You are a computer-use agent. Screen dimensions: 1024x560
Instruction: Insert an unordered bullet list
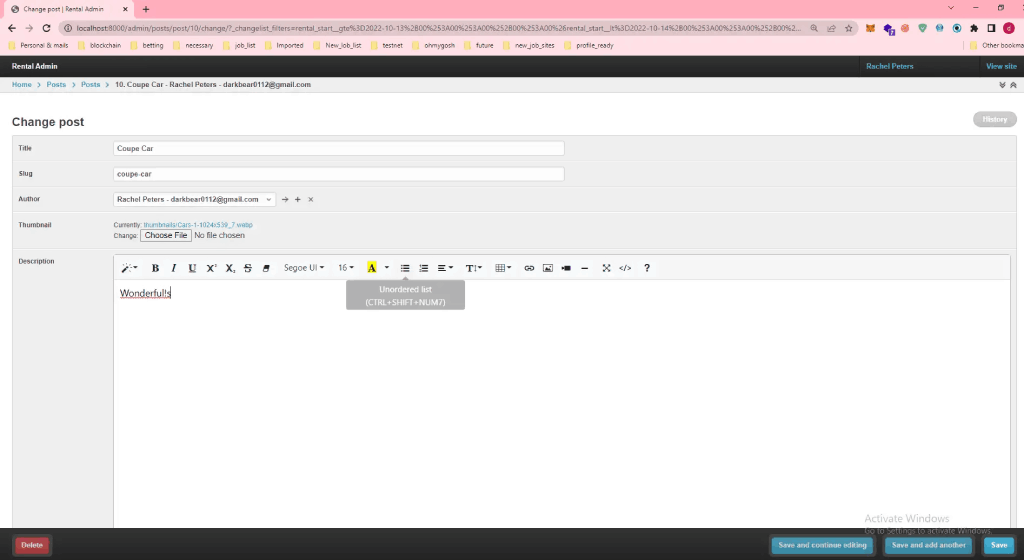pyautogui.click(x=405, y=268)
